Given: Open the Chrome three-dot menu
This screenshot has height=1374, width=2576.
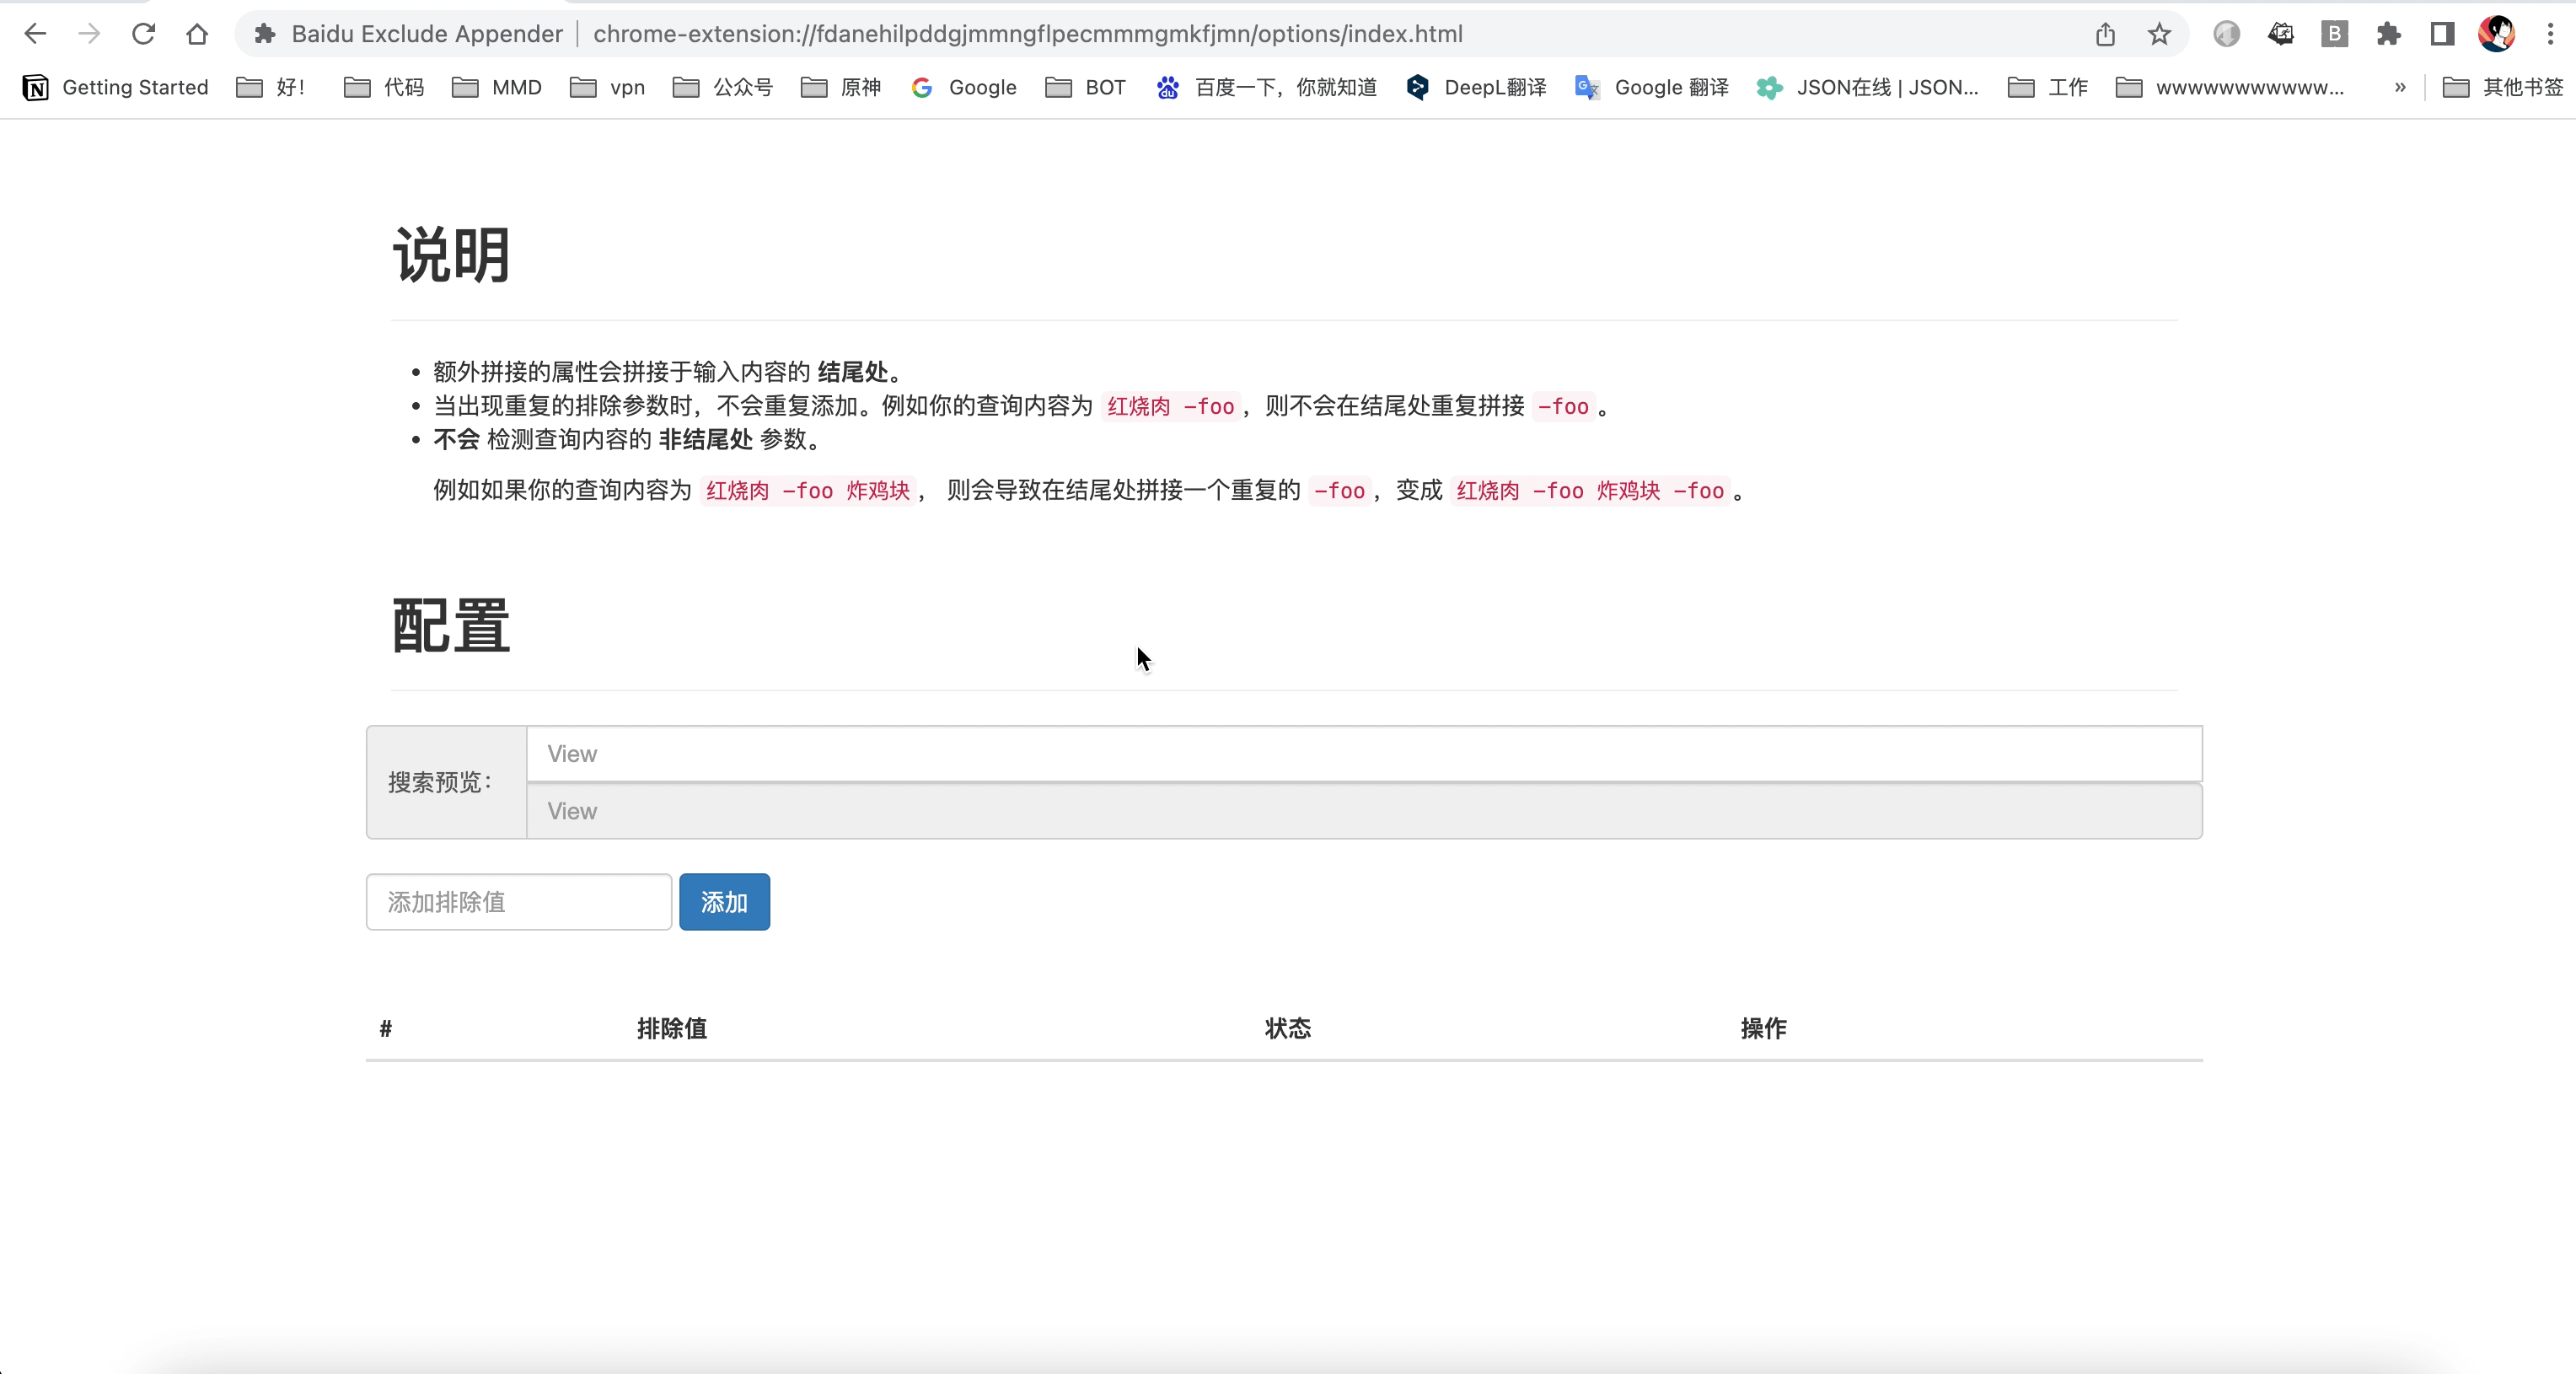Looking at the screenshot, I should [x=2550, y=34].
